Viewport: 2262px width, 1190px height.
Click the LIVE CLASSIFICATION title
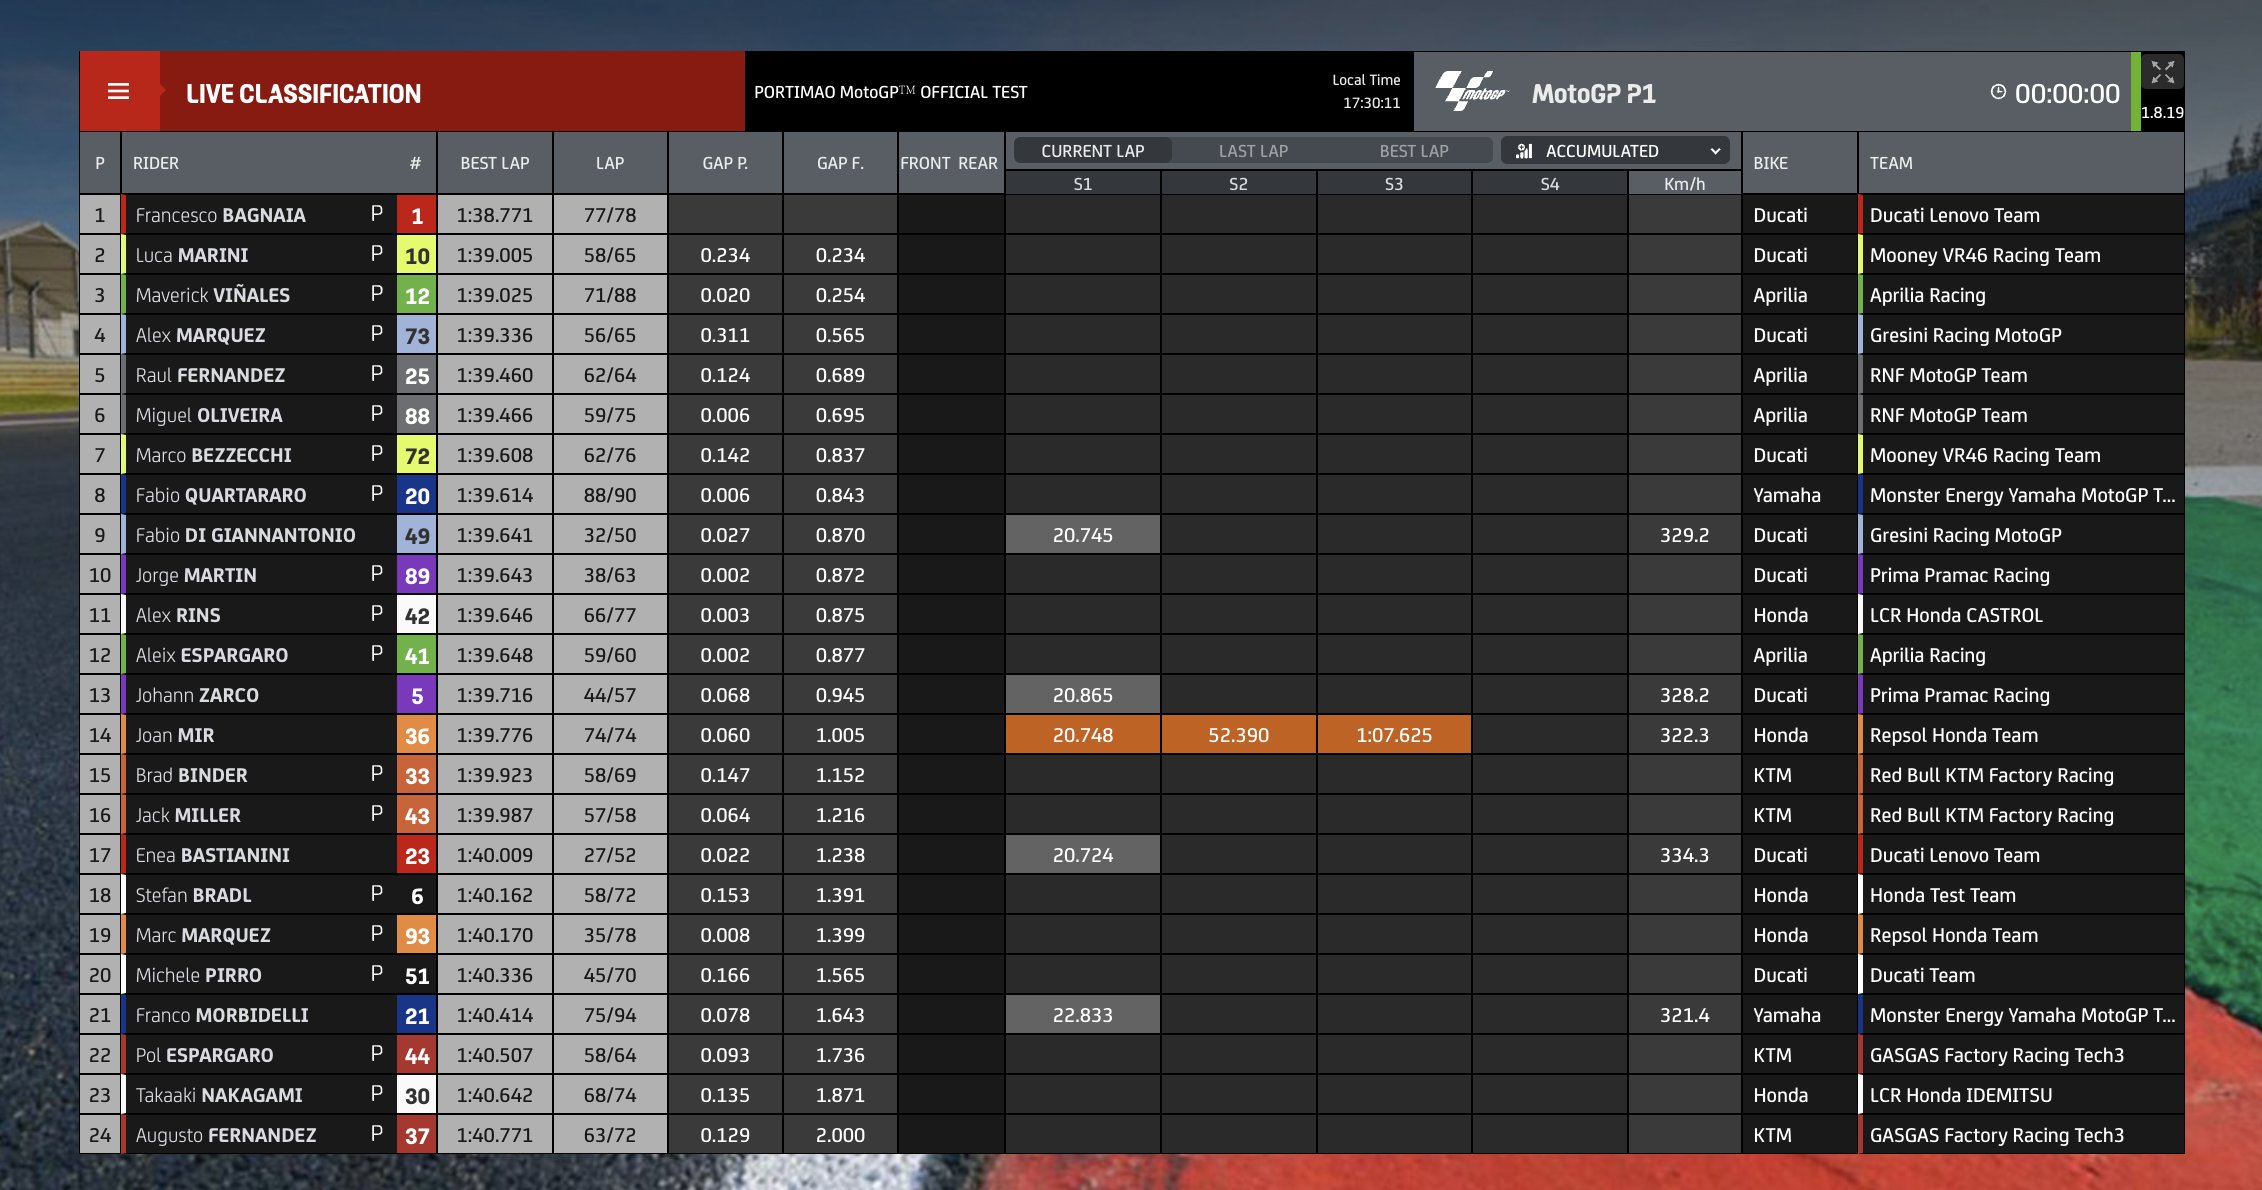303,93
